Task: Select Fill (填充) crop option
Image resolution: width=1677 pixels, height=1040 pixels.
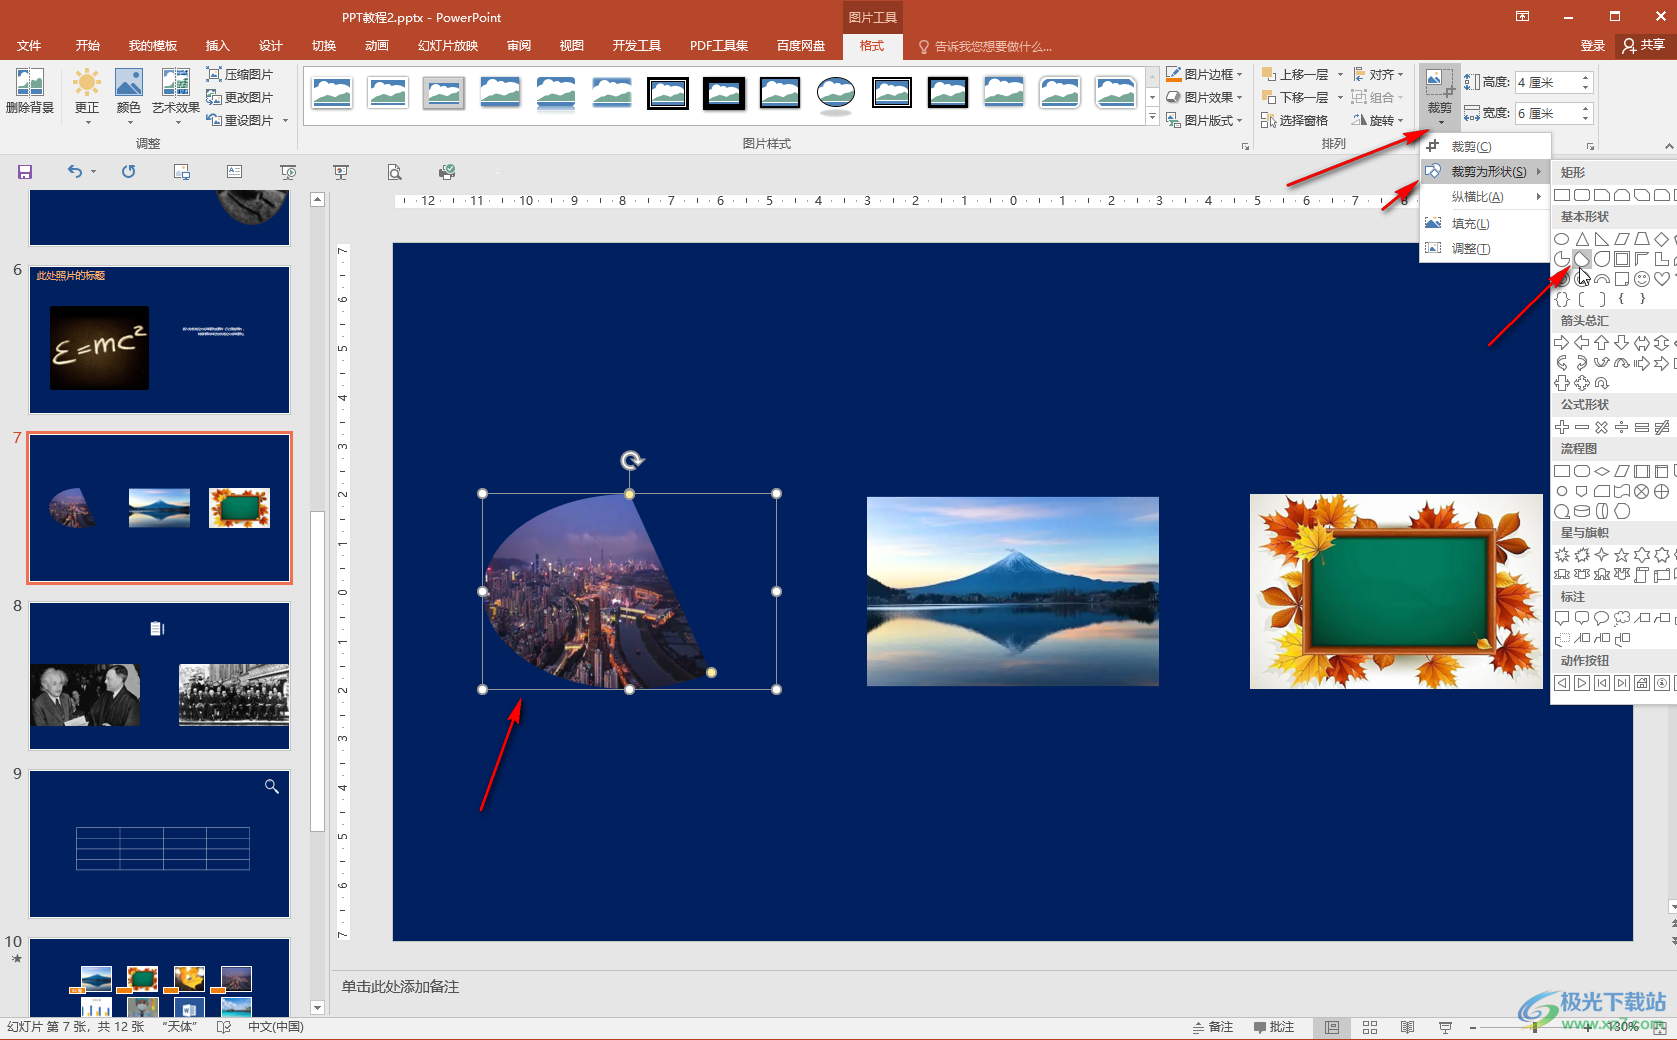Action: coord(1485,224)
